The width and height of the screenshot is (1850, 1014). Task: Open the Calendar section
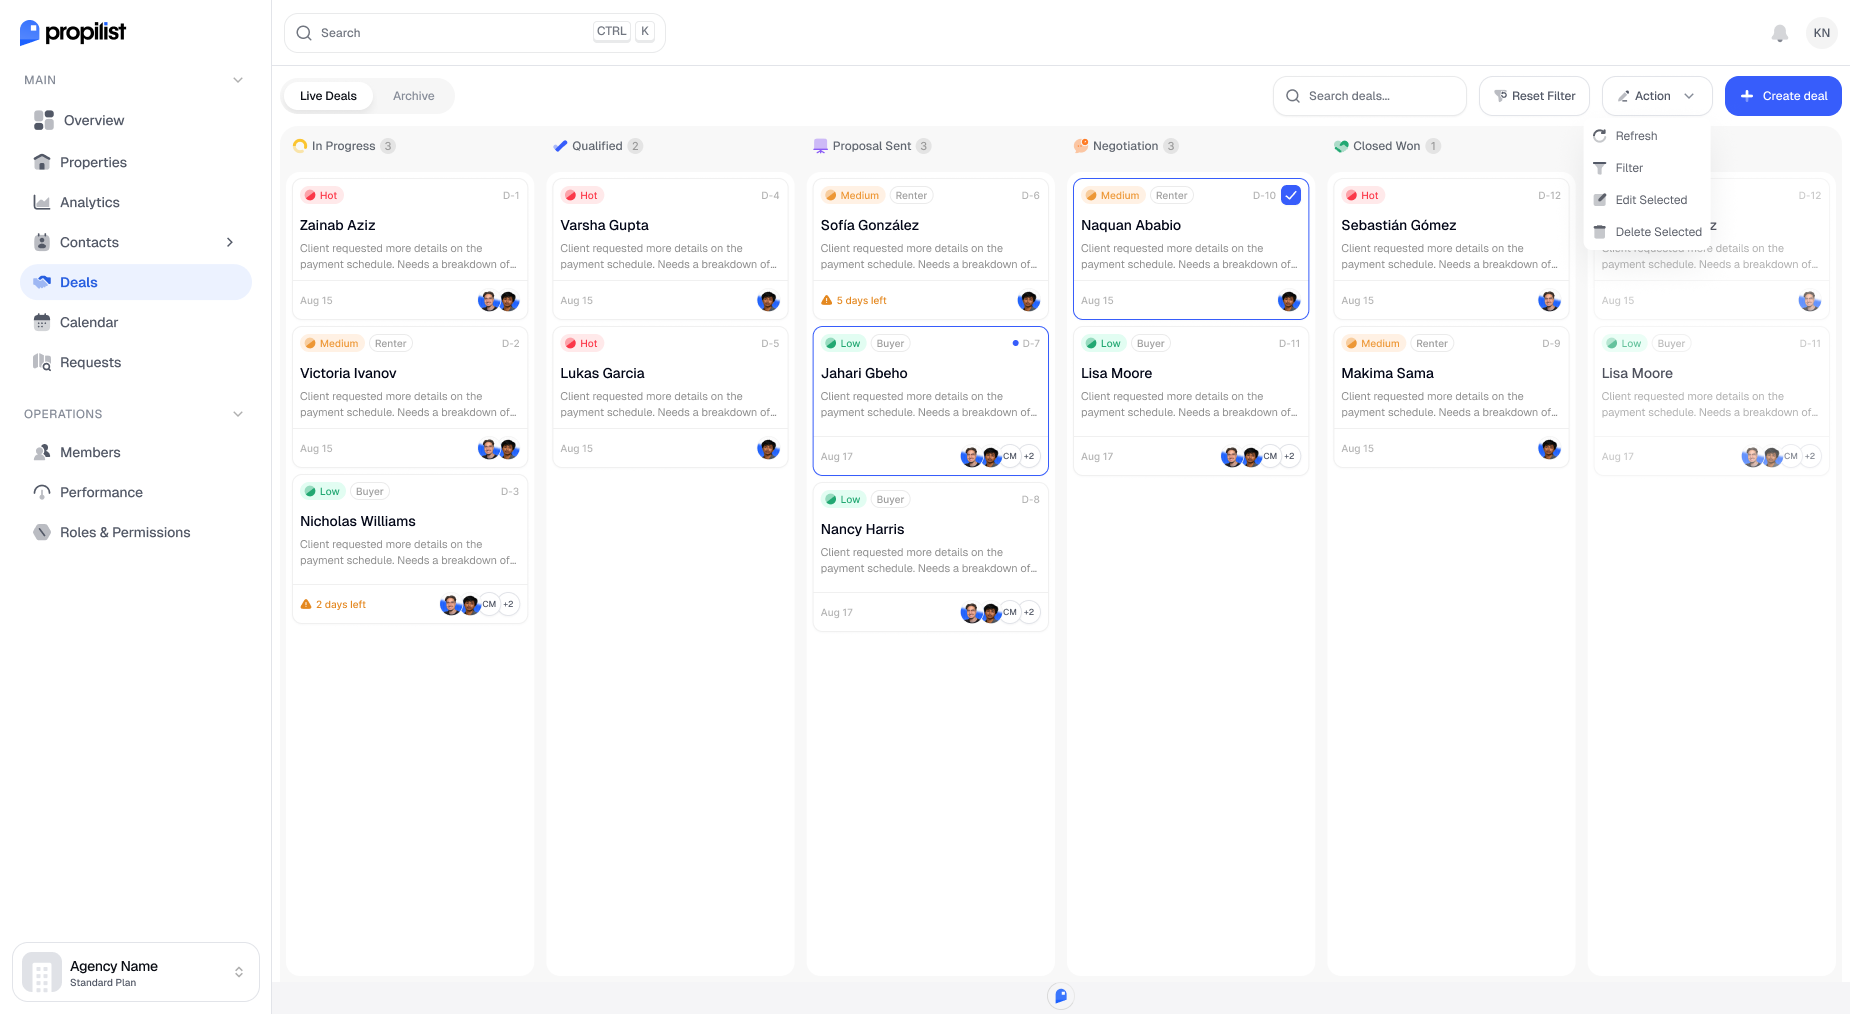[90, 322]
